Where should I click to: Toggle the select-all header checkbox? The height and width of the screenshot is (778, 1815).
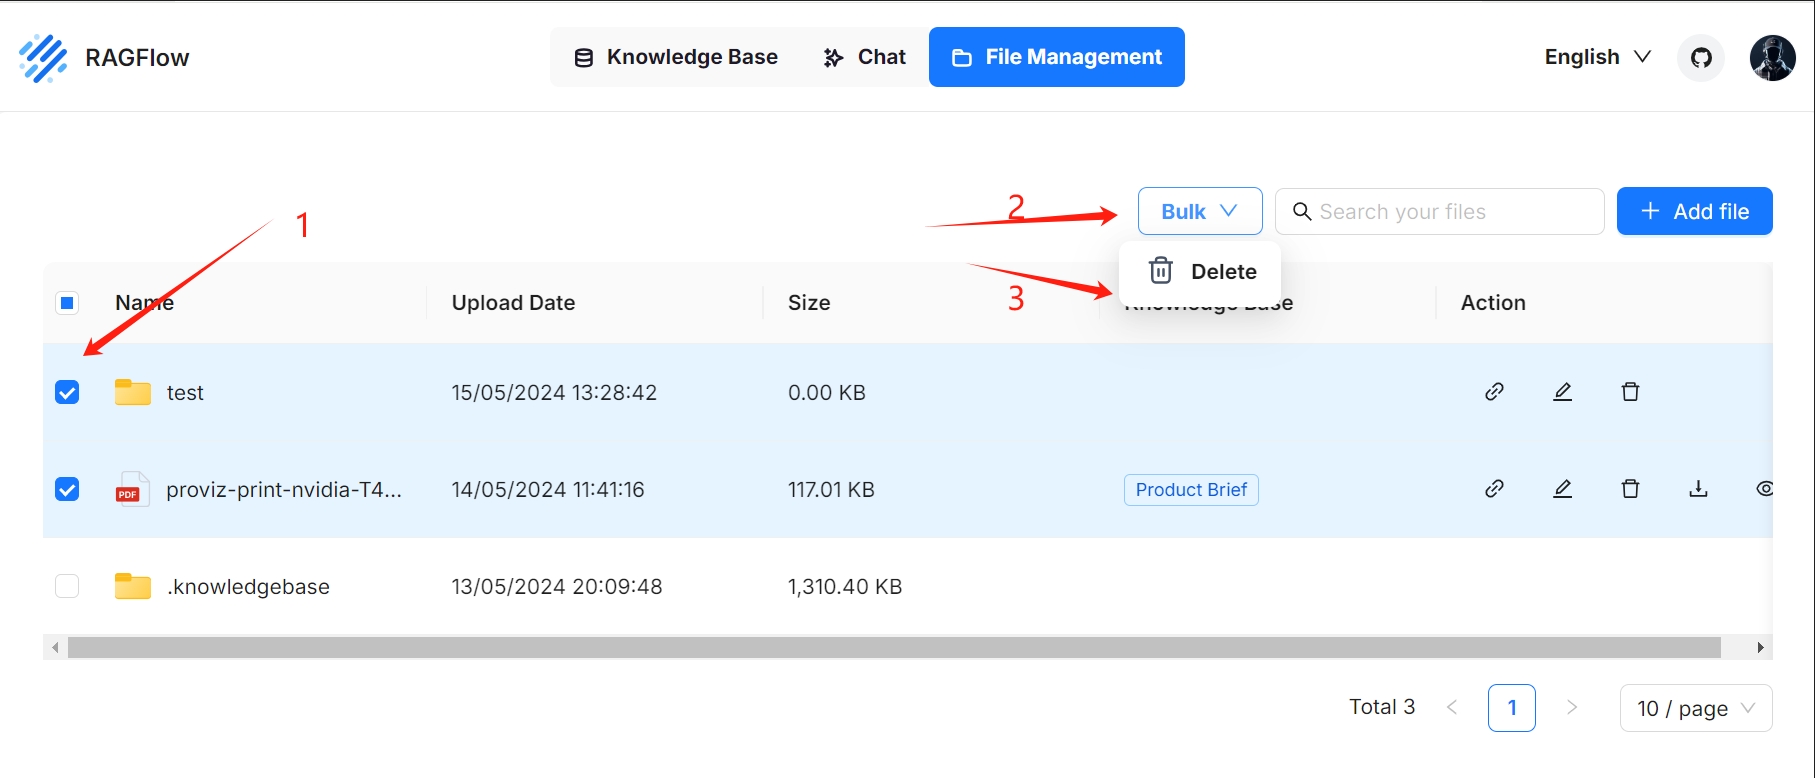[x=67, y=303]
